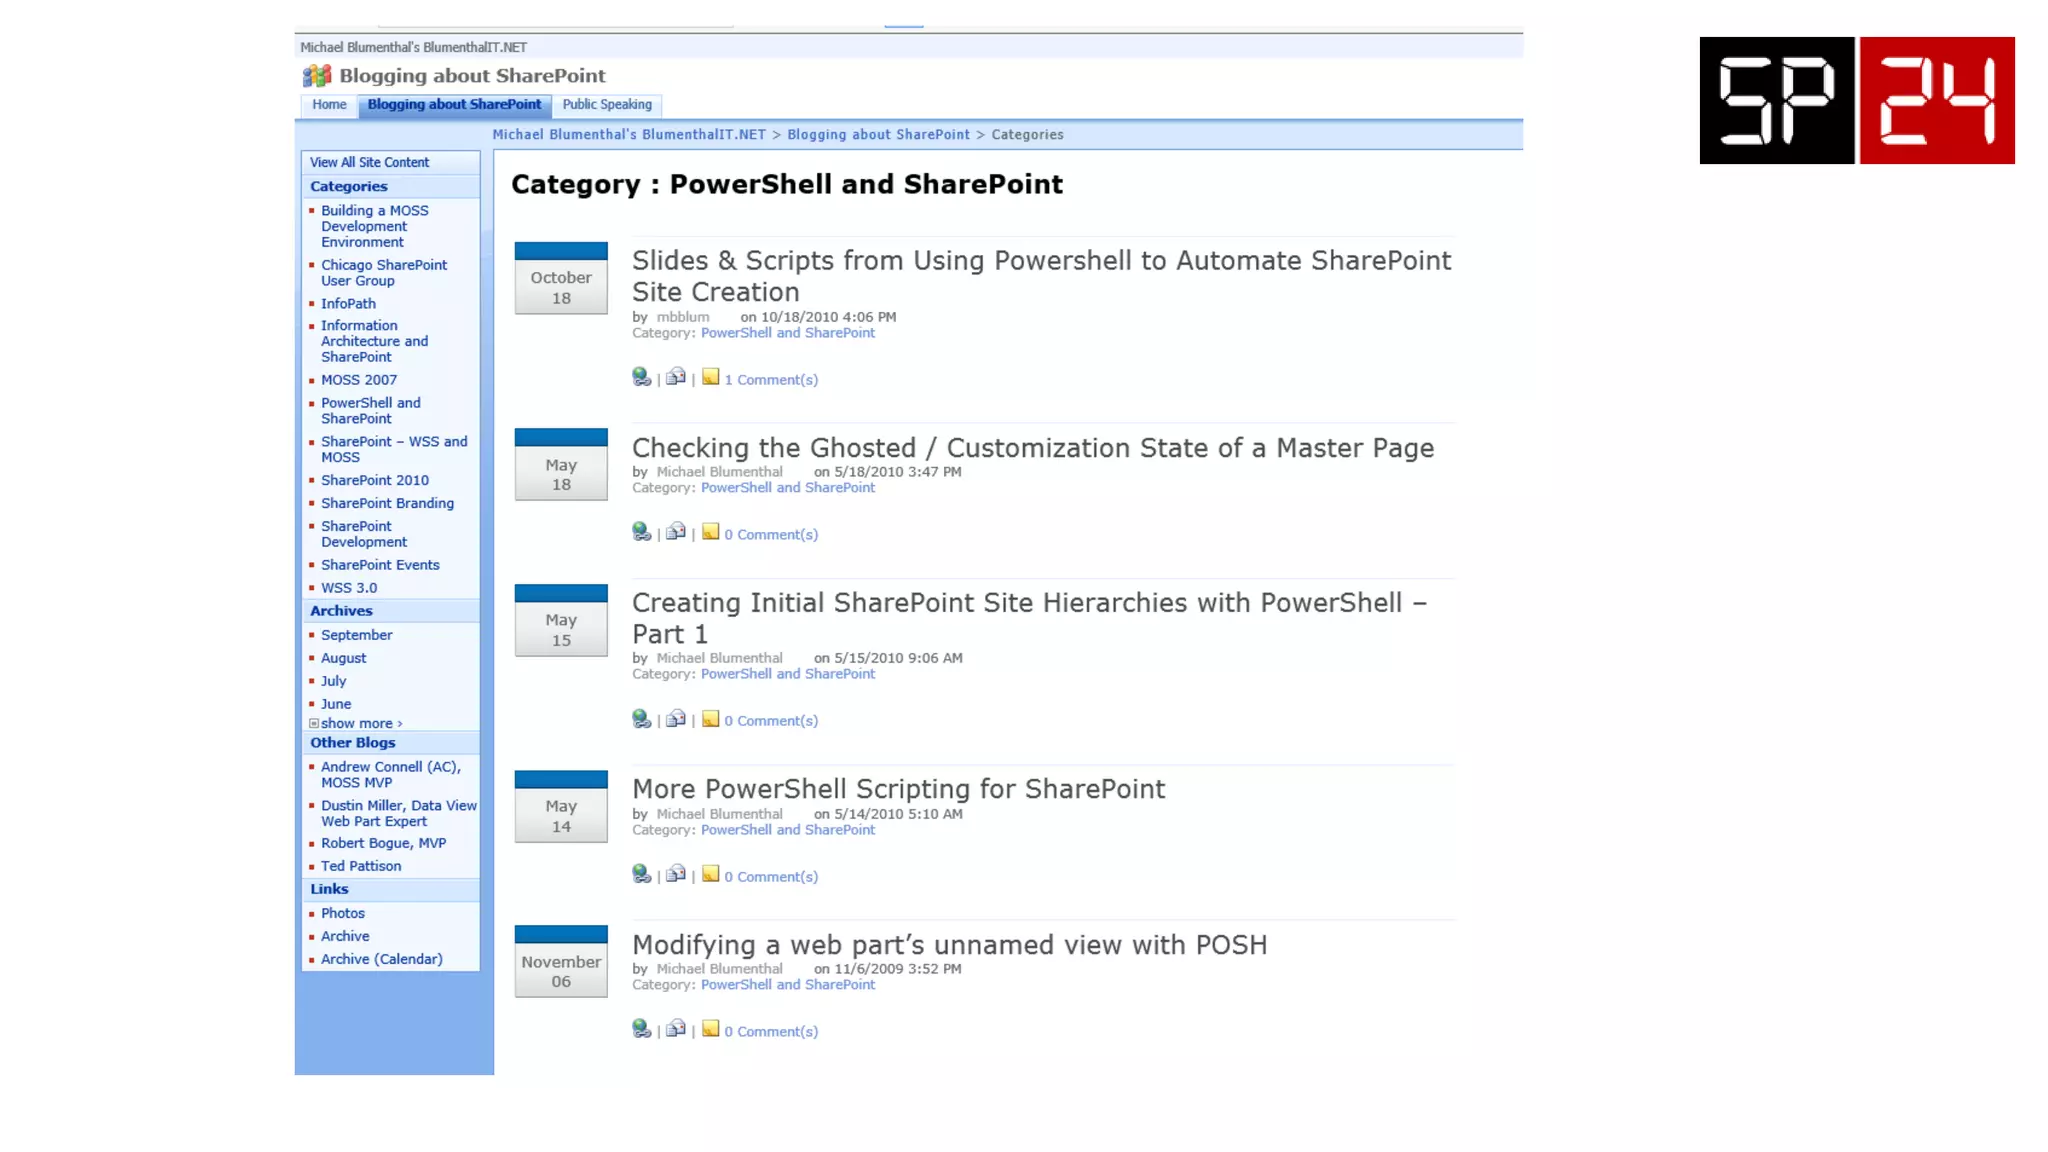Click the site logo icon beside Blogging about SharePoint
Viewport: 2048px width, 1152px height.
[x=317, y=76]
